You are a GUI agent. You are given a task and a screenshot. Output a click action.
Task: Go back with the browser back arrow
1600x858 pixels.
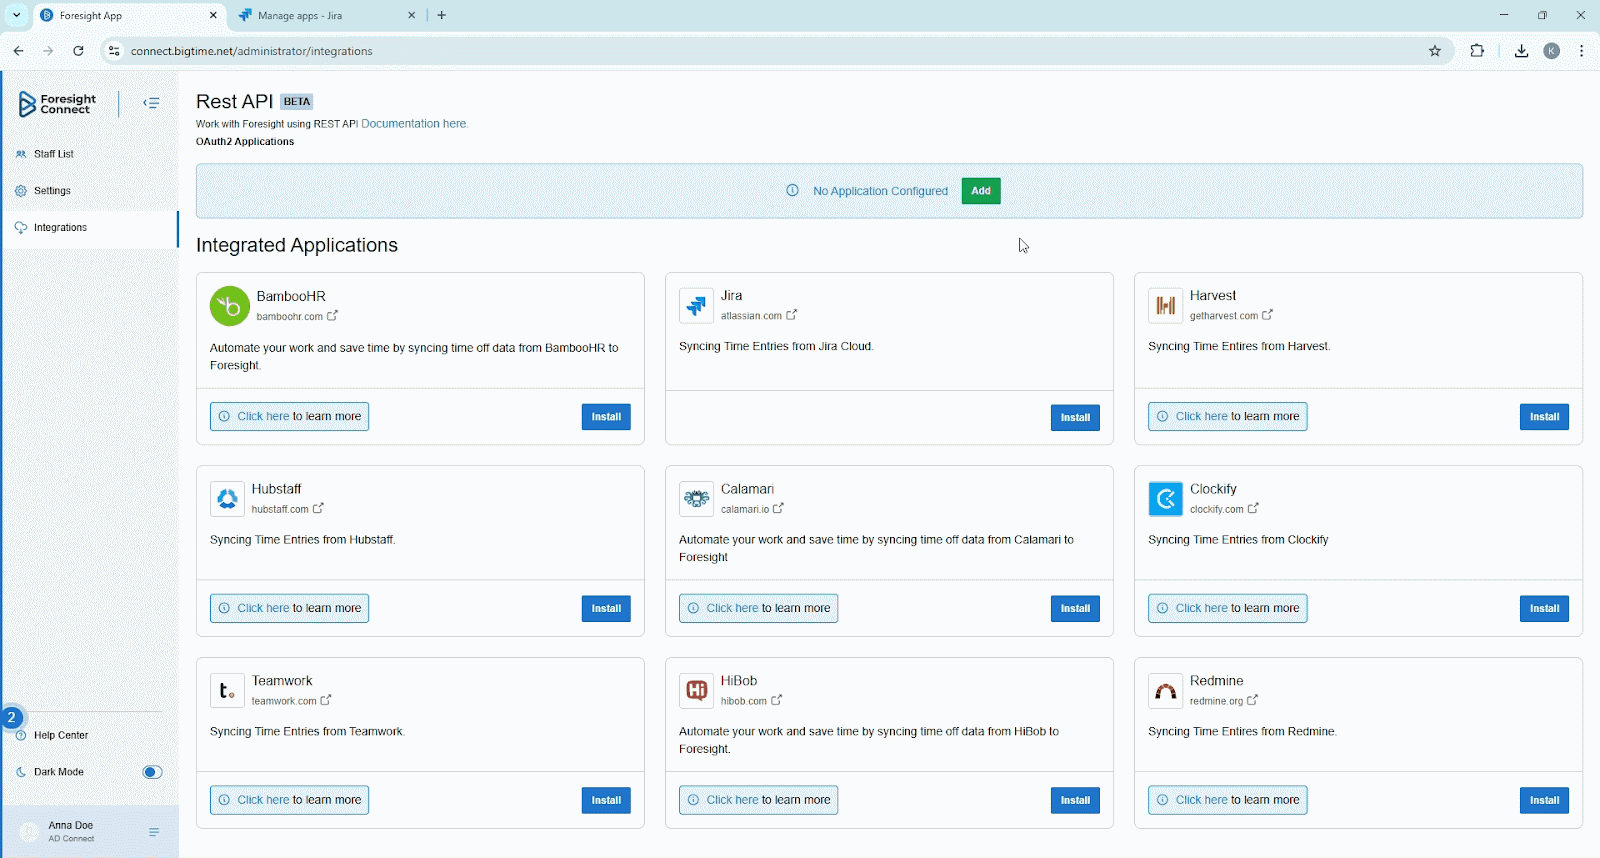[x=18, y=51]
